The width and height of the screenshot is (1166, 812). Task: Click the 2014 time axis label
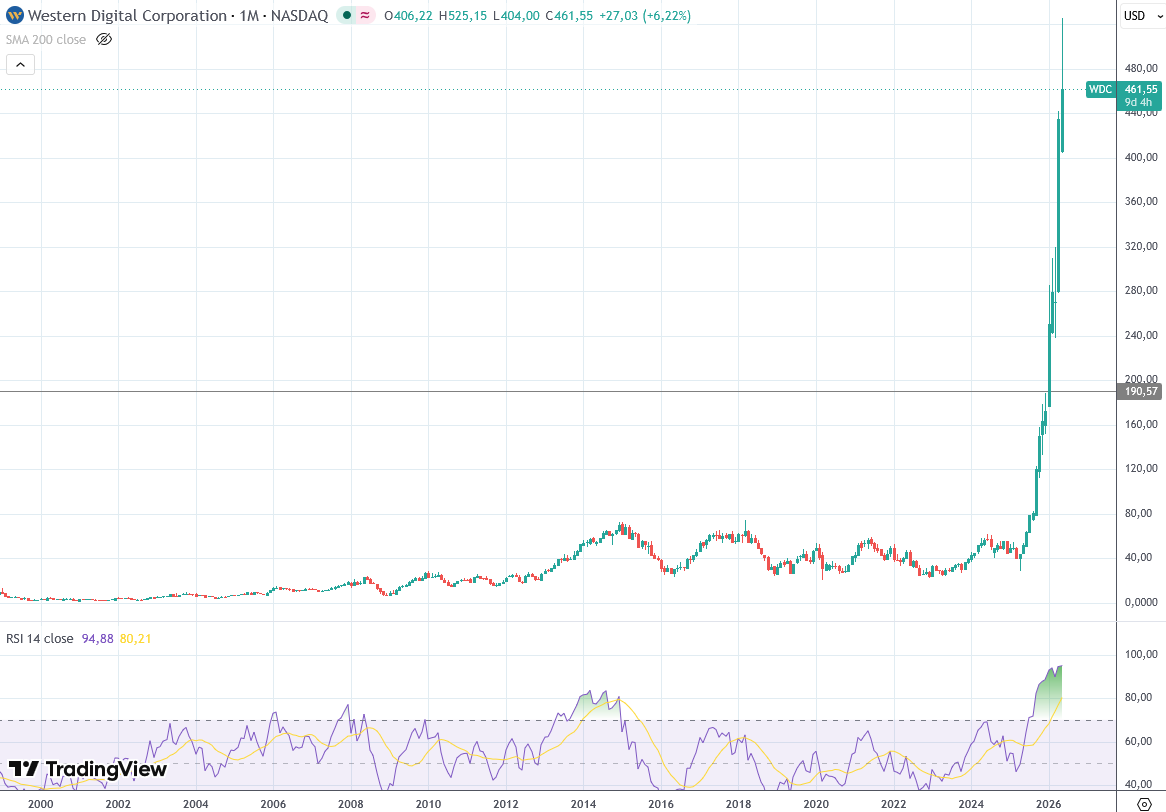584,804
